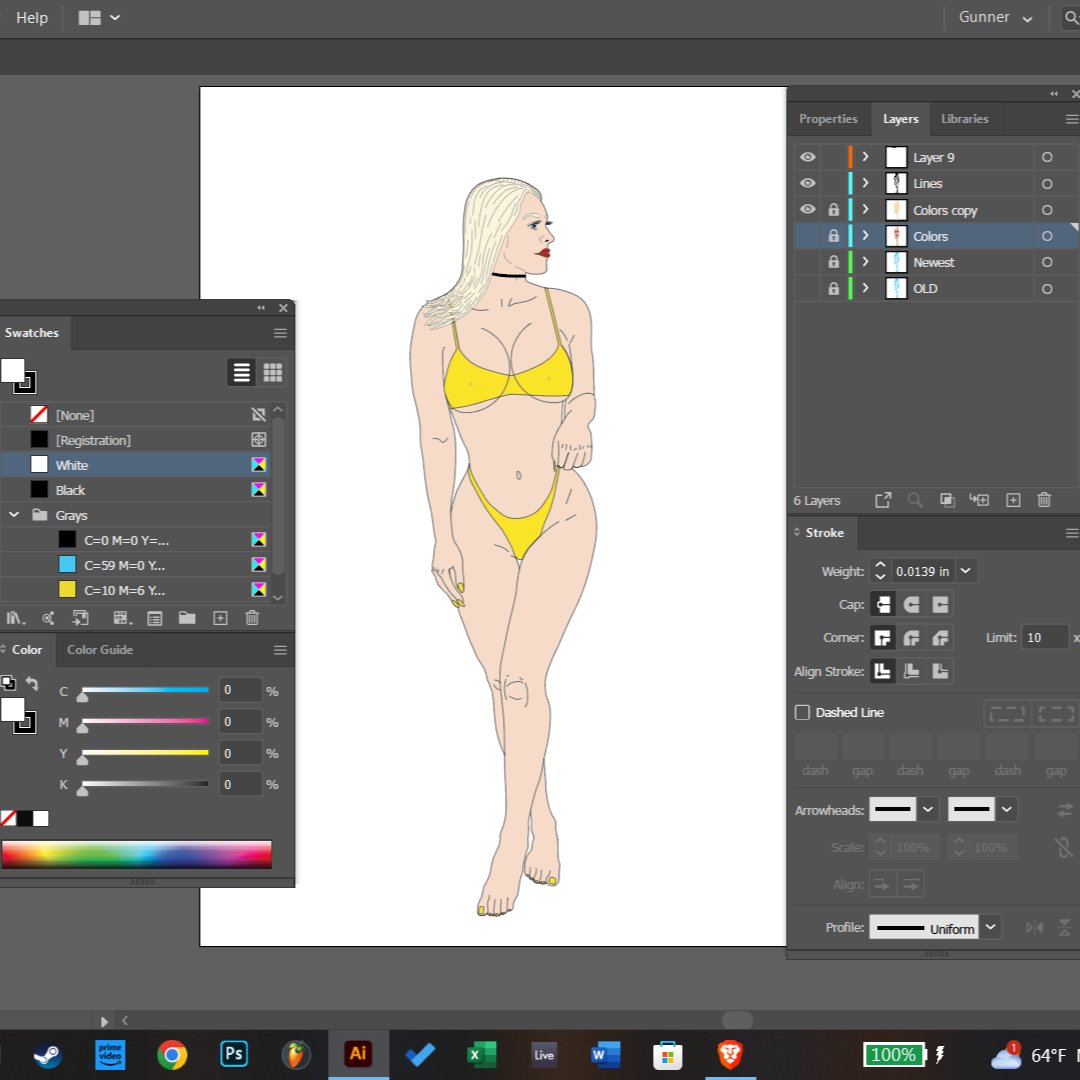Open the stroke Profile dropdown
Image resolution: width=1080 pixels, height=1080 pixels.
pos(990,927)
